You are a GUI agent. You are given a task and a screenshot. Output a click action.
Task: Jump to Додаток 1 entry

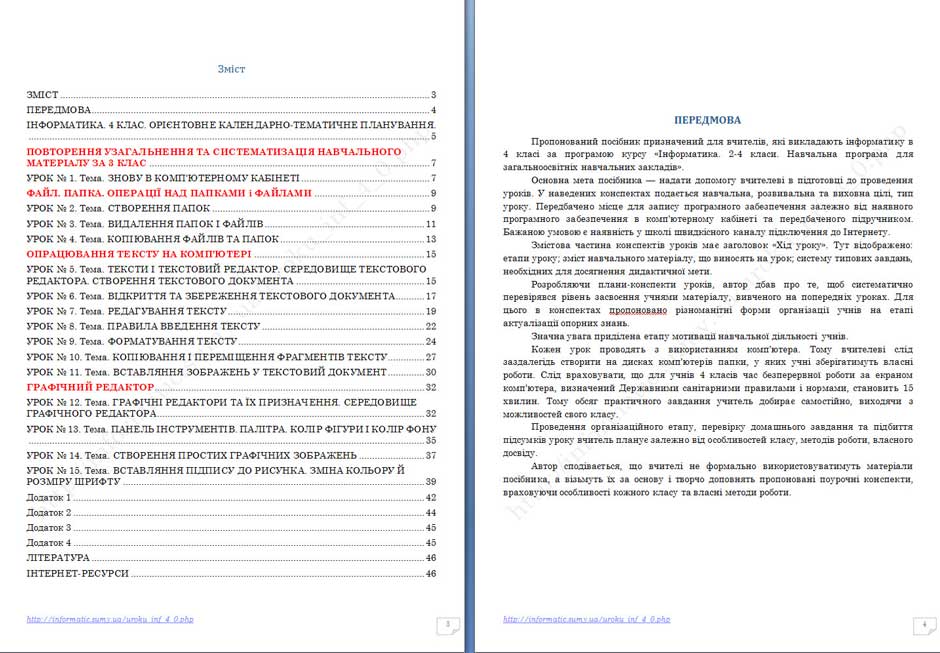(49, 497)
